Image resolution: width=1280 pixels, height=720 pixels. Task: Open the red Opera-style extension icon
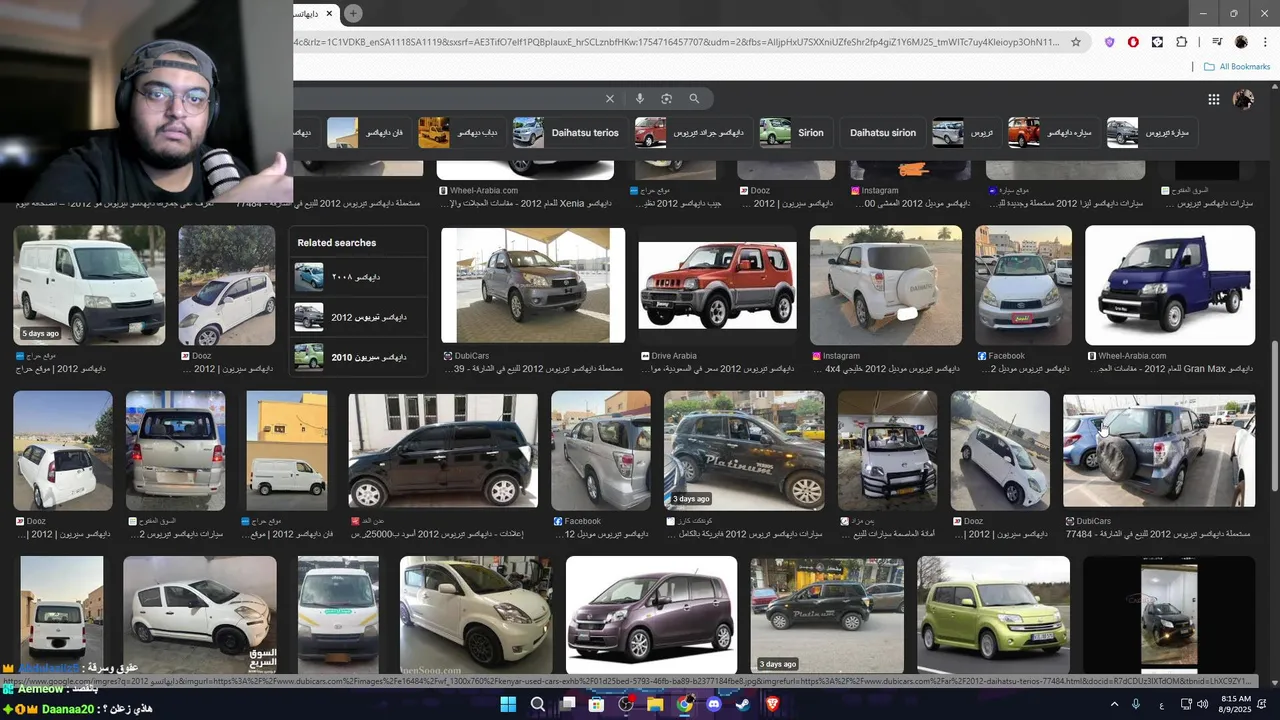pyautogui.click(x=1133, y=42)
